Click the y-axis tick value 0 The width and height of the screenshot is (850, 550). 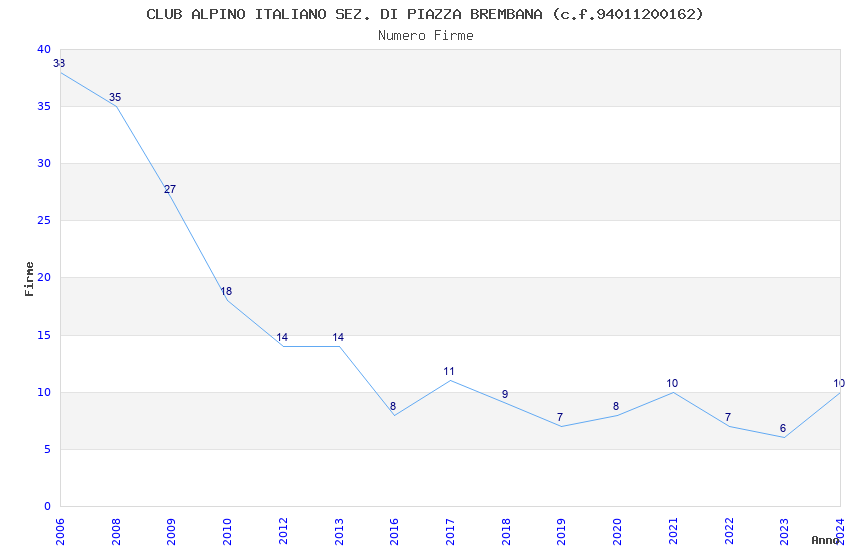click(x=47, y=507)
